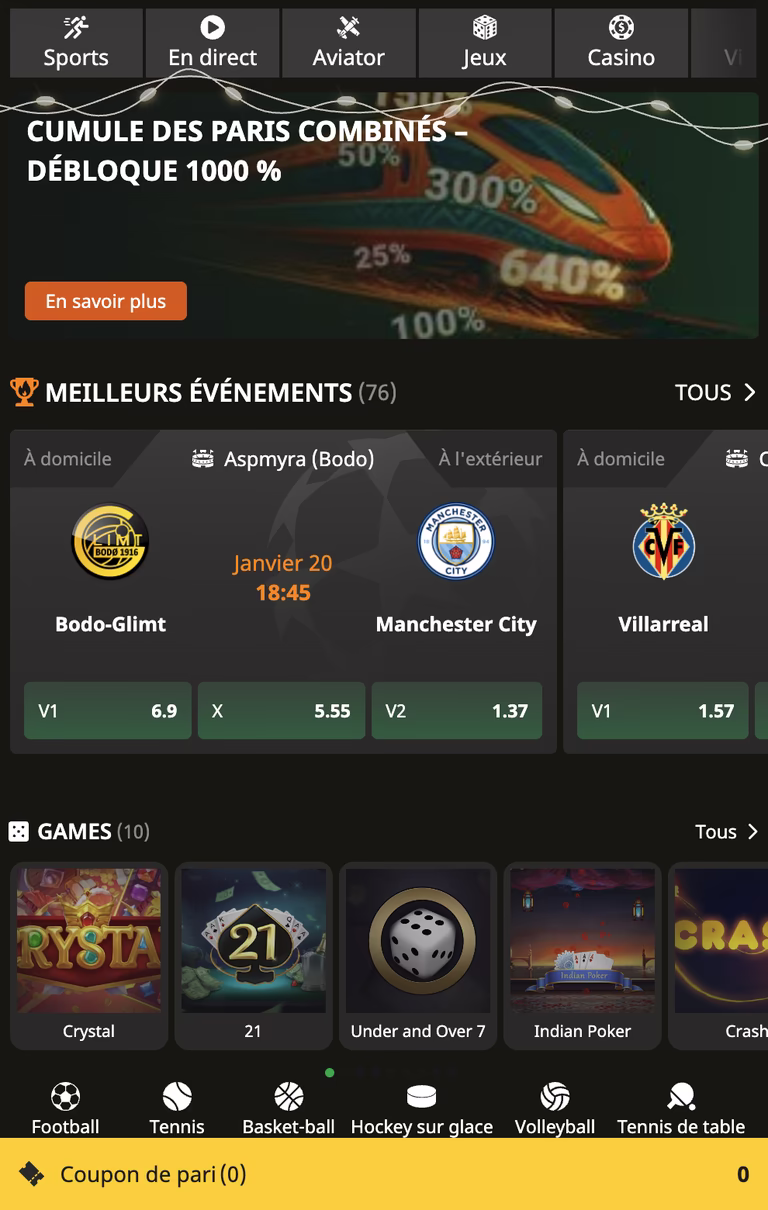Pick V2 odds 1.37 for Manchester City
768x1210 pixels.
point(457,711)
